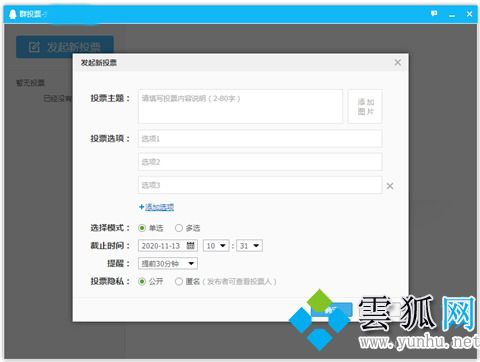480x362 pixels.
Task: Open the feedback icon in the title bar
Action: point(434,14)
